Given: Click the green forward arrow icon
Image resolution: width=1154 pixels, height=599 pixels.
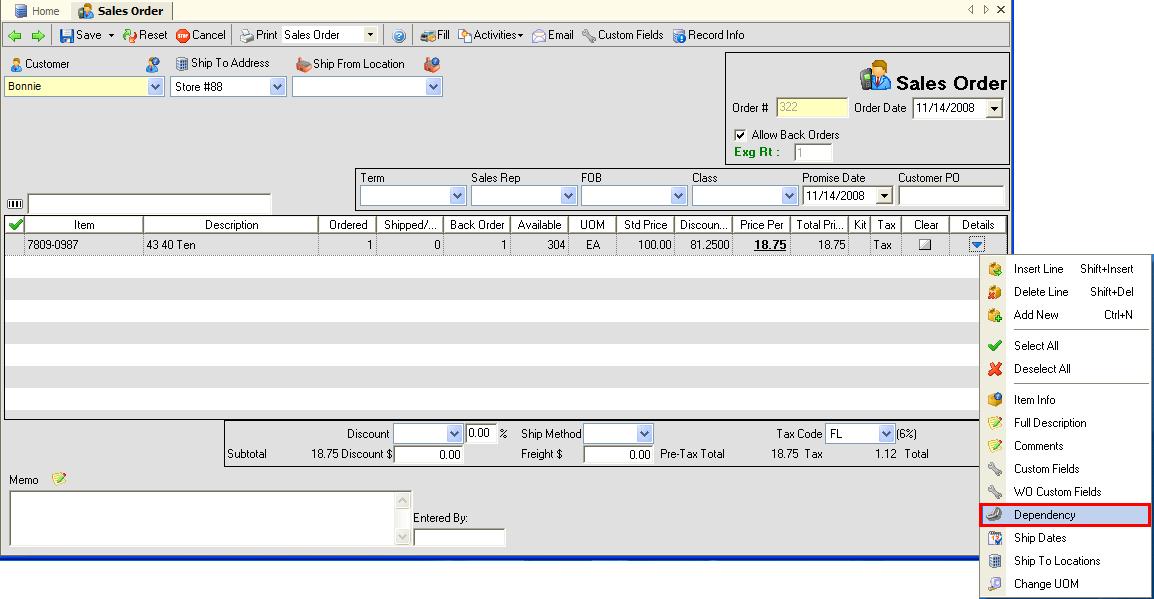Looking at the screenshot, I should 38,35.
